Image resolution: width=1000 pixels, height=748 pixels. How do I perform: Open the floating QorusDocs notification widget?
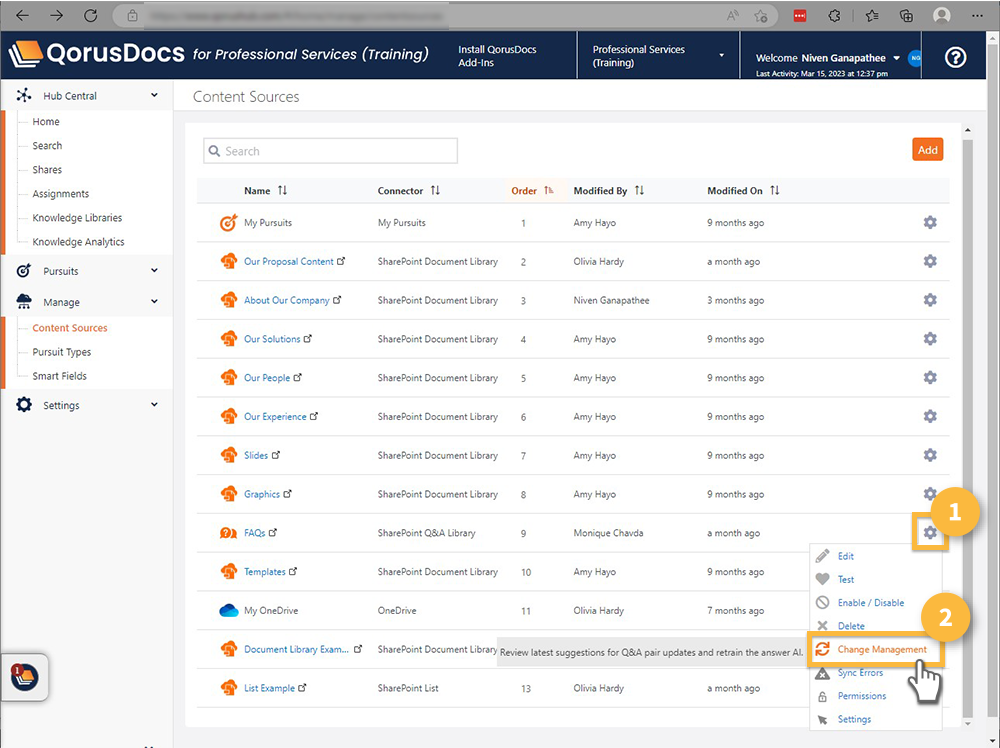tap(24, 677)
